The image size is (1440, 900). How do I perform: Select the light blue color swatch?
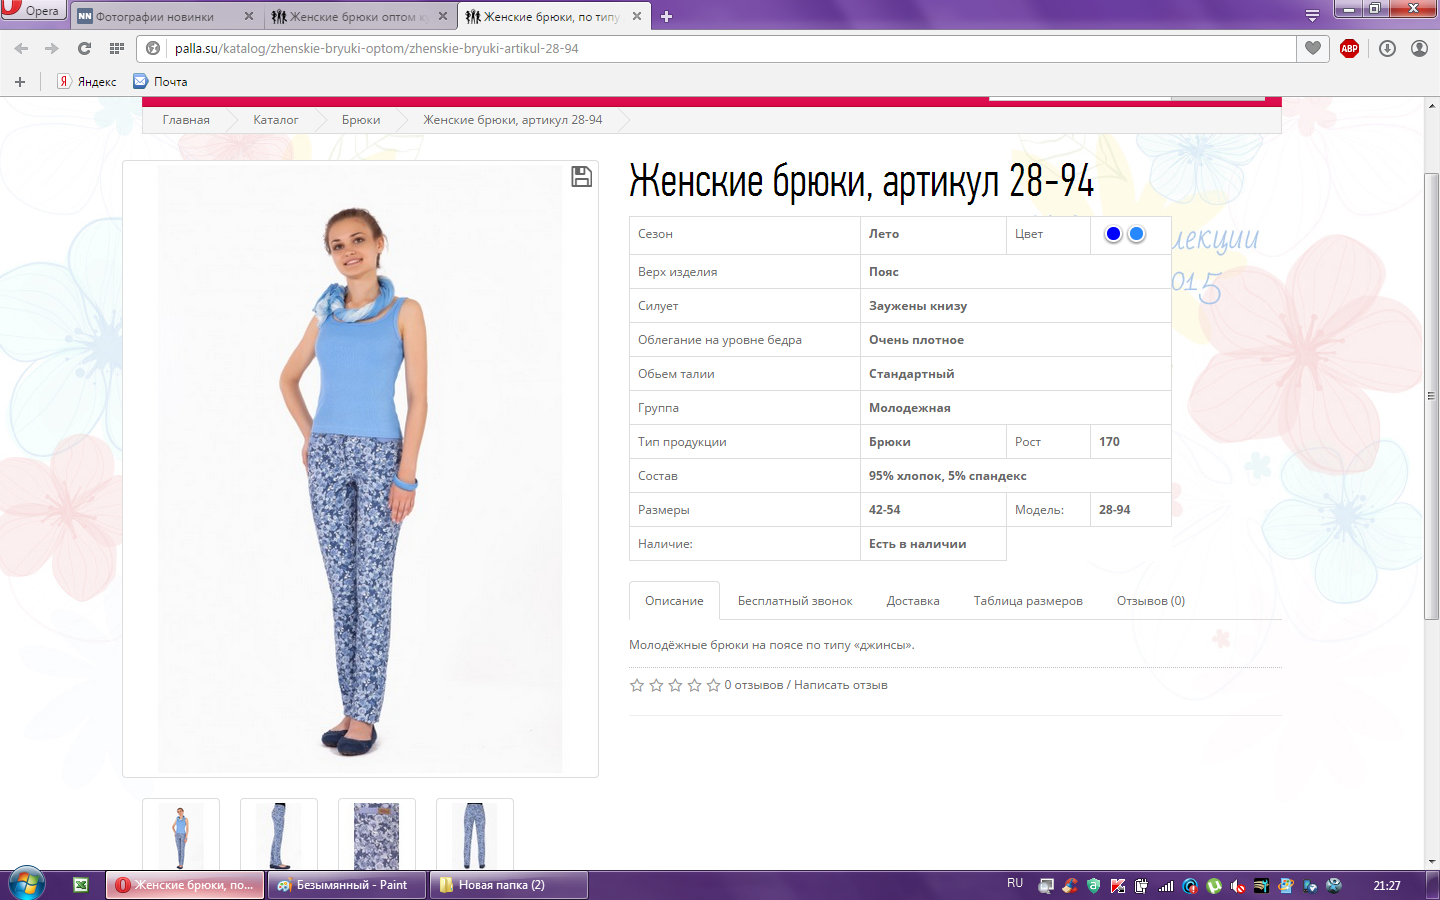(x=1136, y=234)
